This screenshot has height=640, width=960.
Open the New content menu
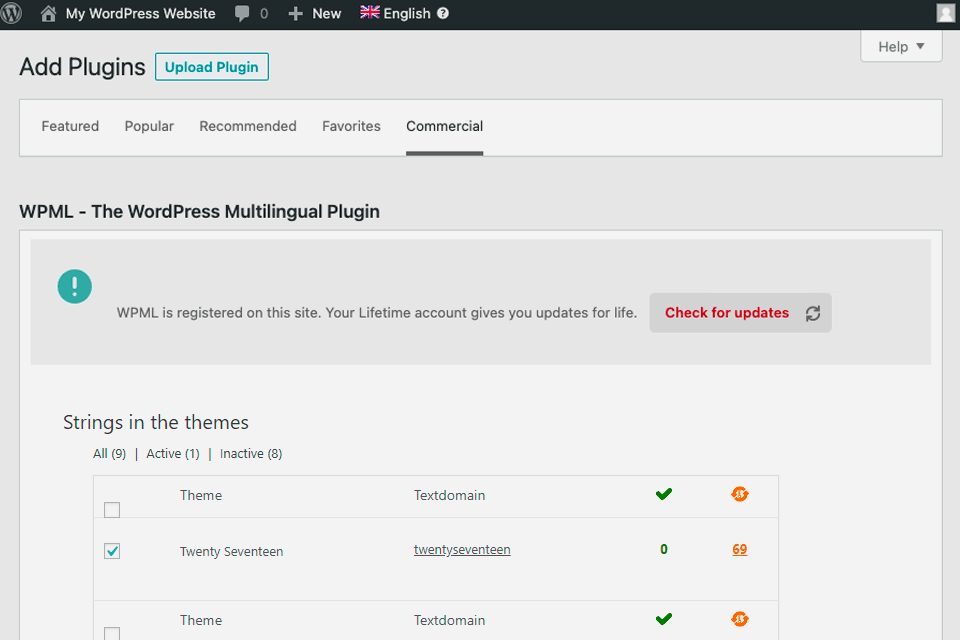pos(326,13)
